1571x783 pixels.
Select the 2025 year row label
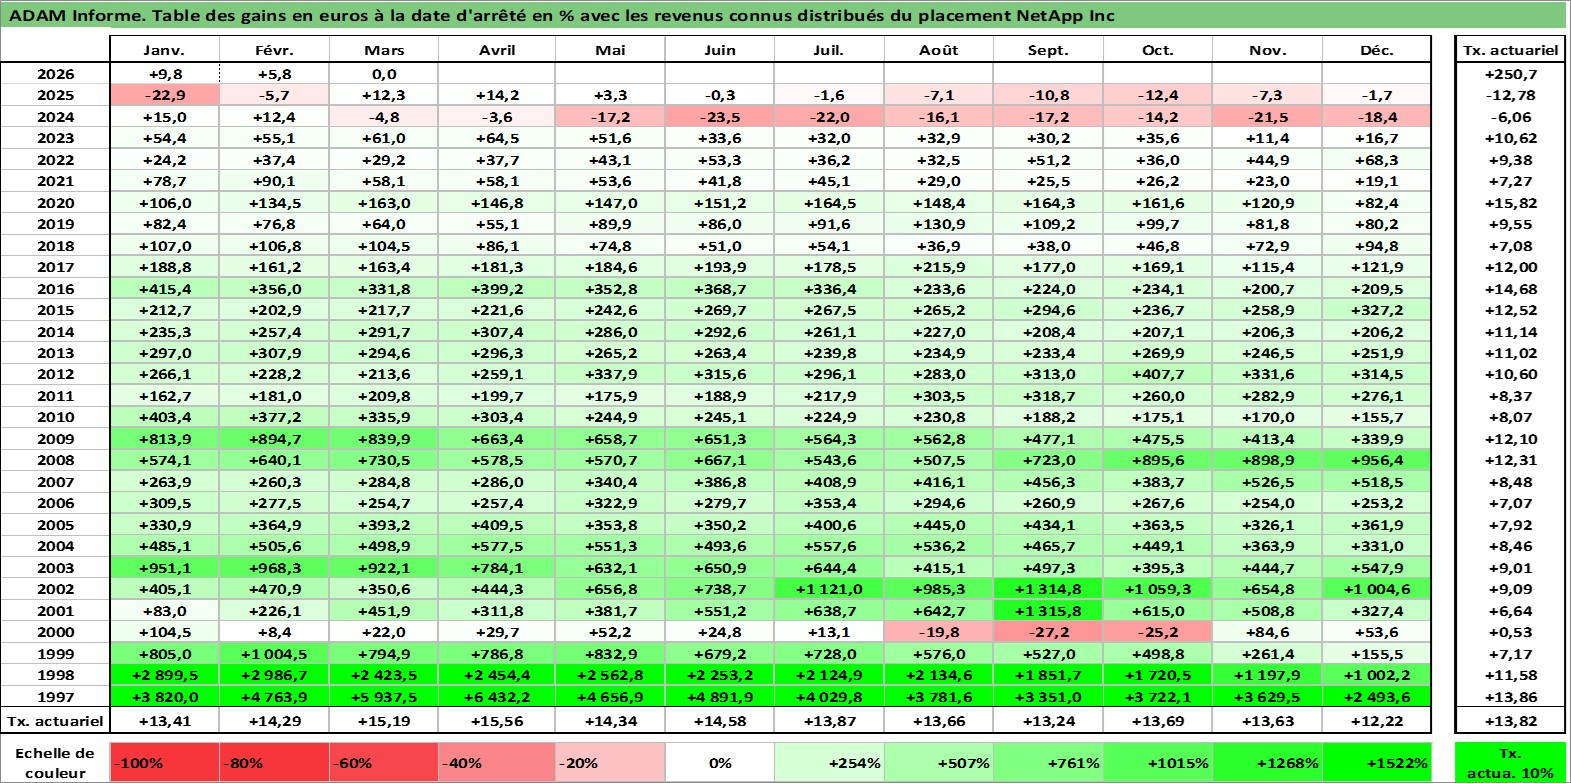click(x=55, y=95)
